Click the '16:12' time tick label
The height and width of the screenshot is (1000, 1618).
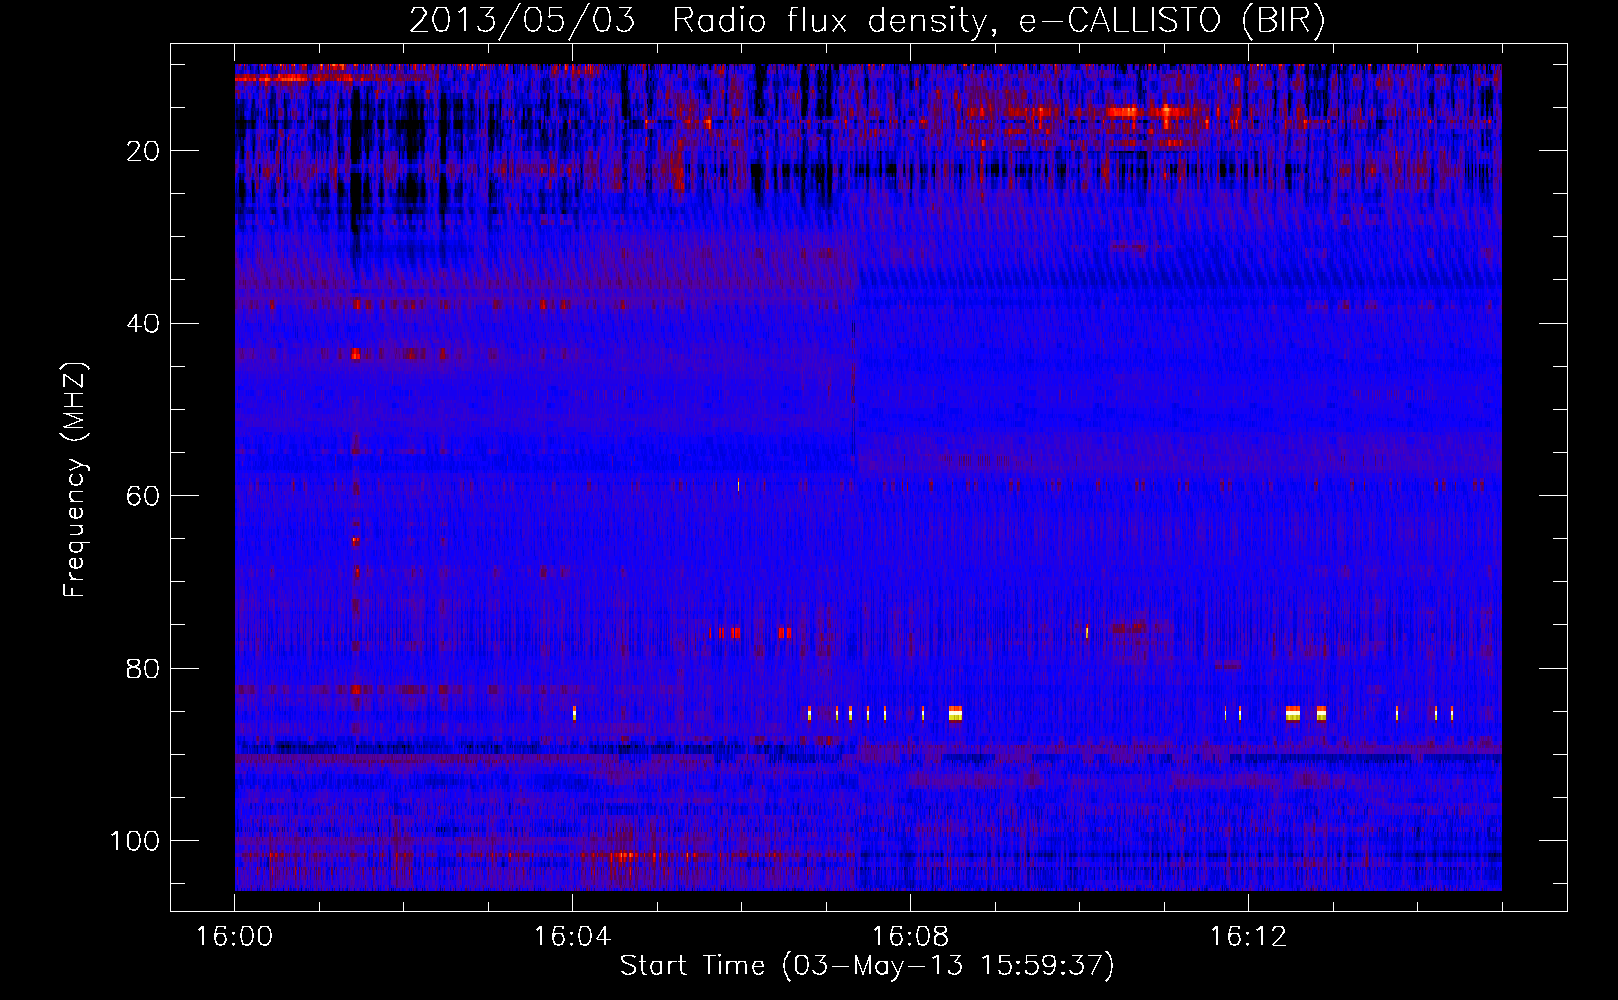coord(1248,937)
